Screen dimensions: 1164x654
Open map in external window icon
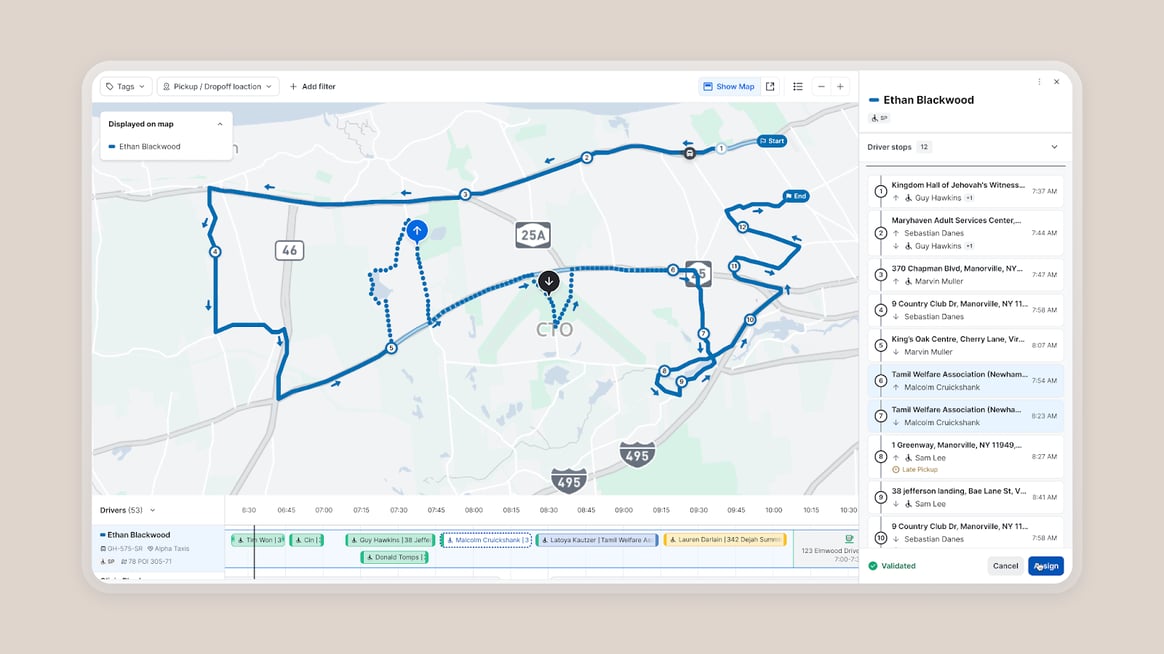[x=770, y=87]
